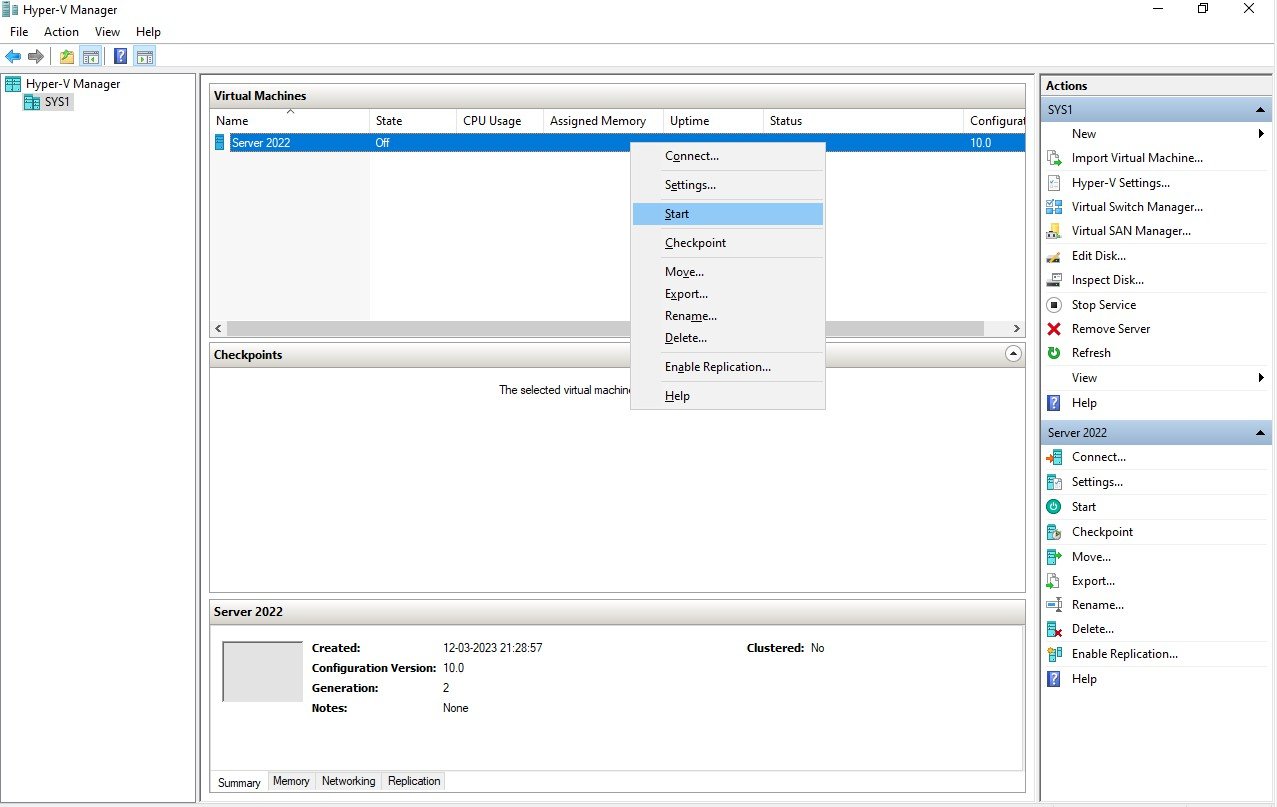Click the Help icon under SYS1 actions
This screenshot has width=1277, height=807.
tap(1054, 403)
